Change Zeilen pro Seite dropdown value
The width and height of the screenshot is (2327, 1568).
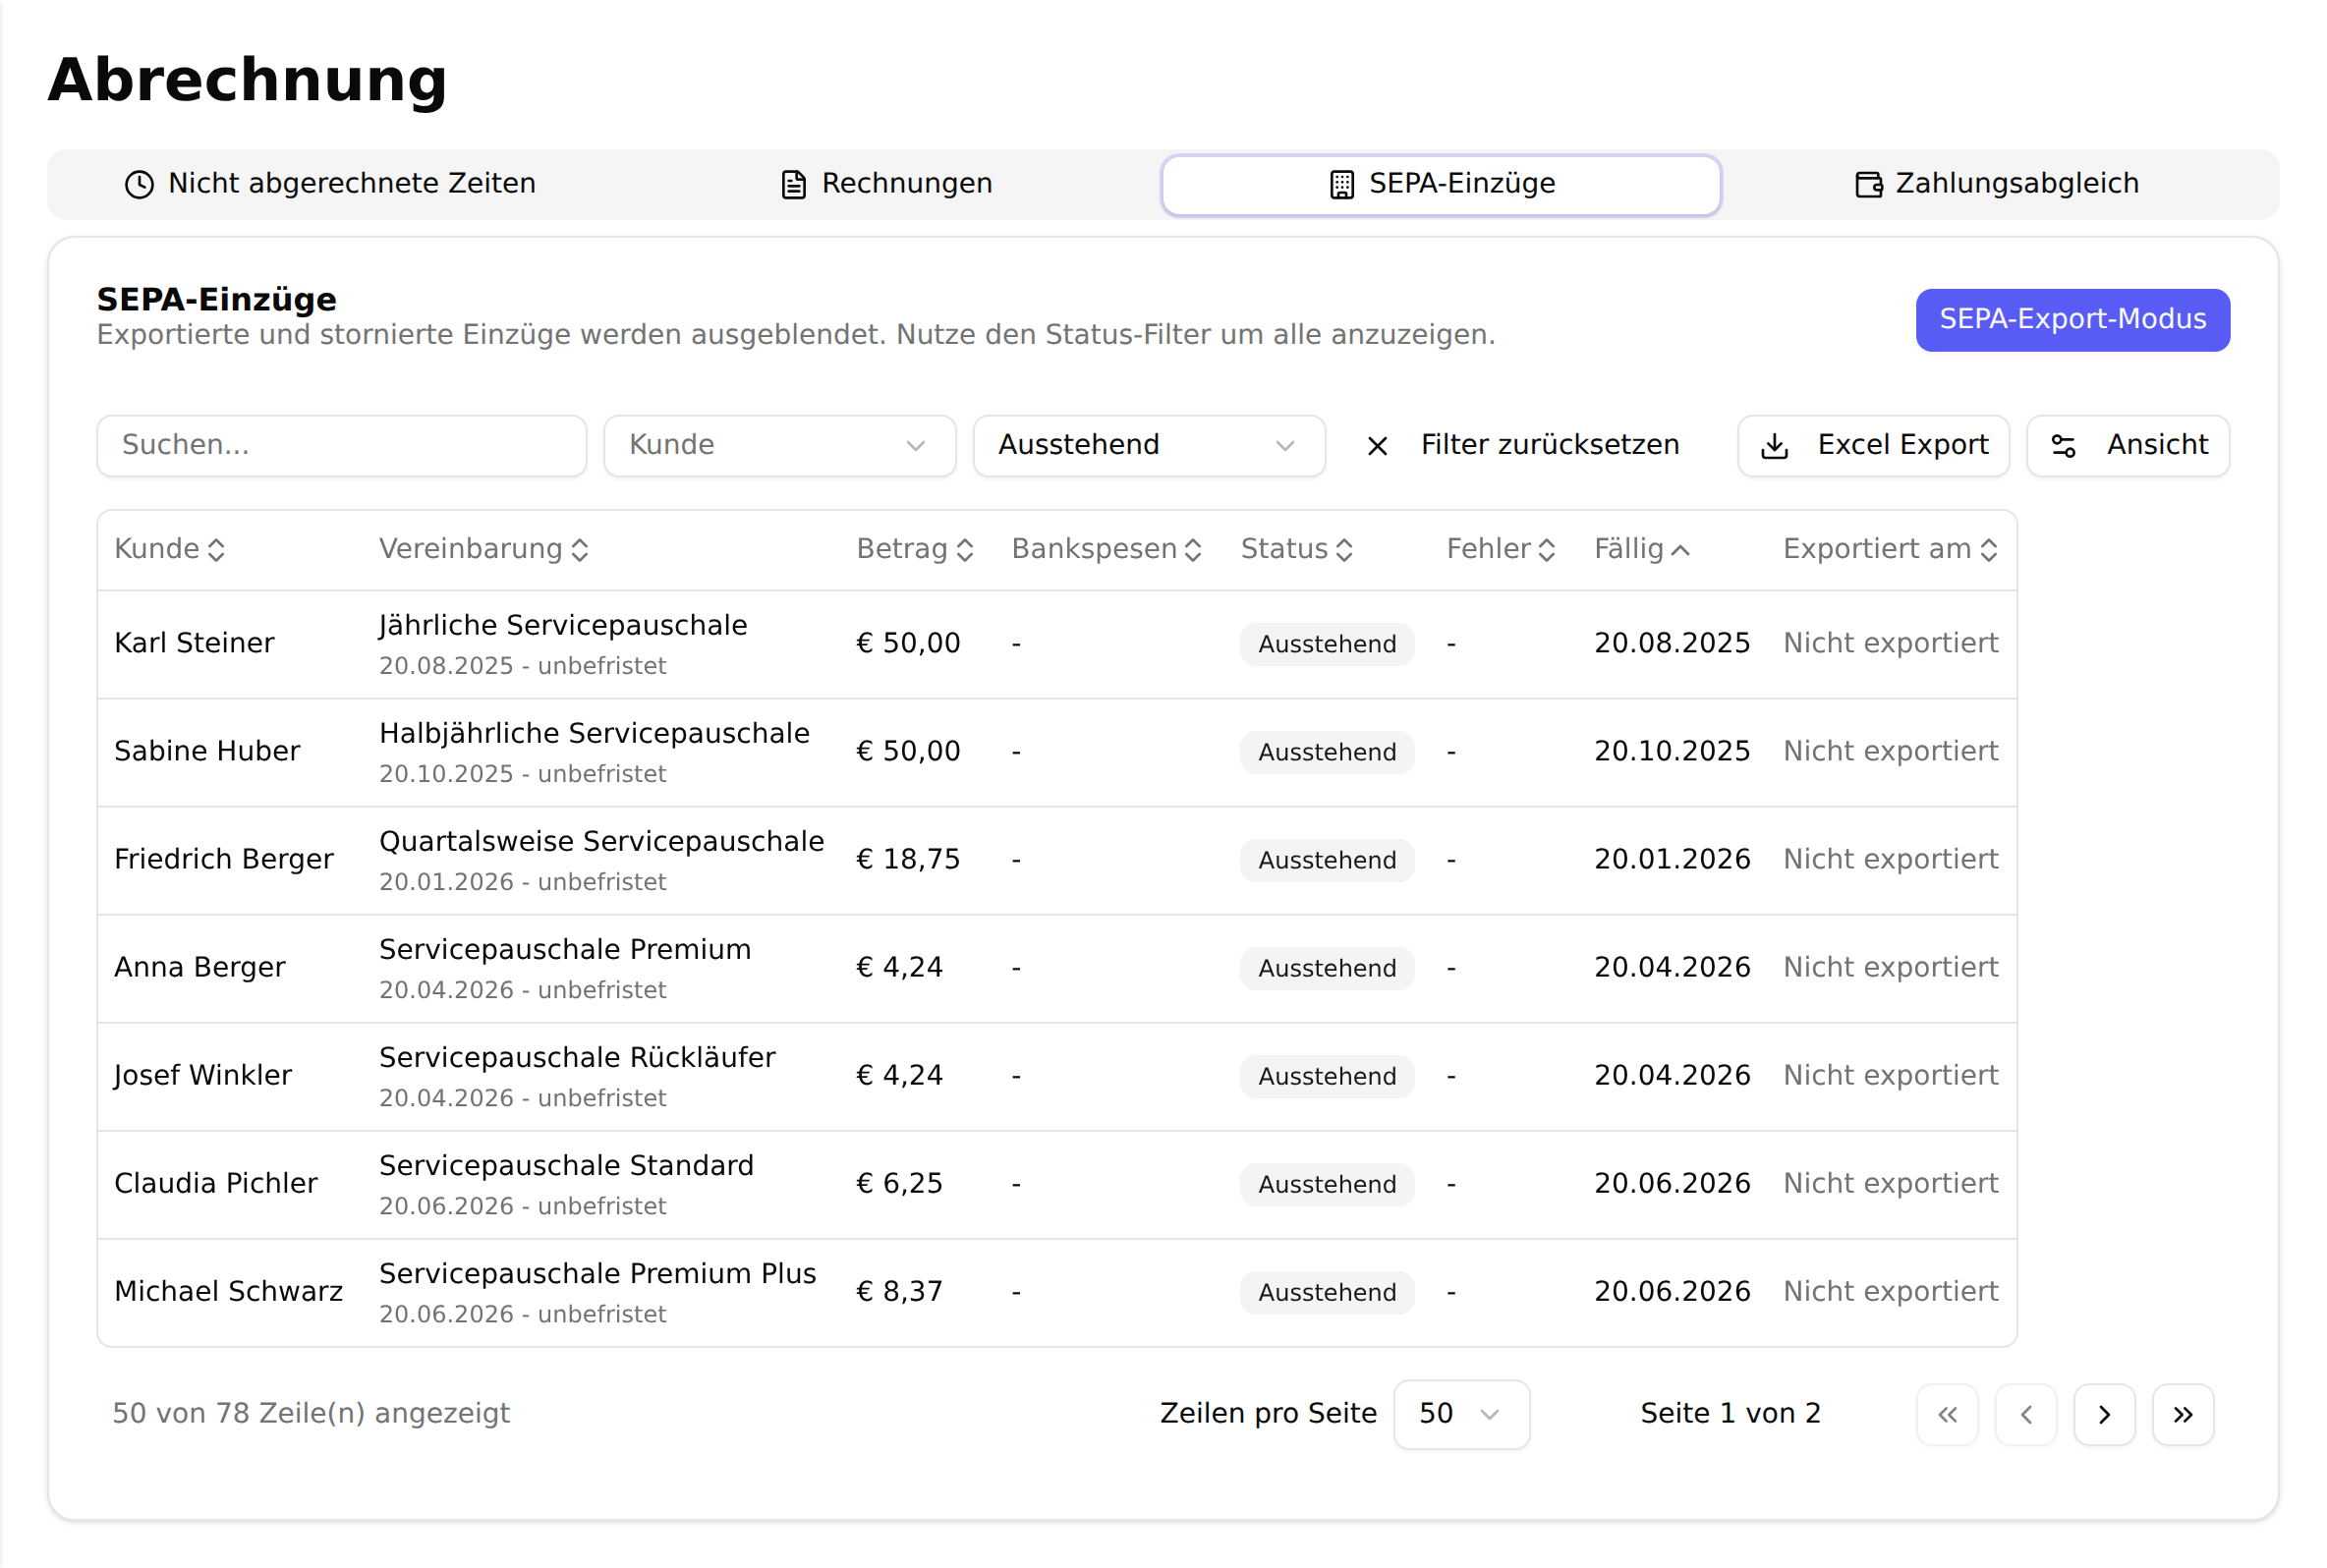click(x=1461, y=1414)
